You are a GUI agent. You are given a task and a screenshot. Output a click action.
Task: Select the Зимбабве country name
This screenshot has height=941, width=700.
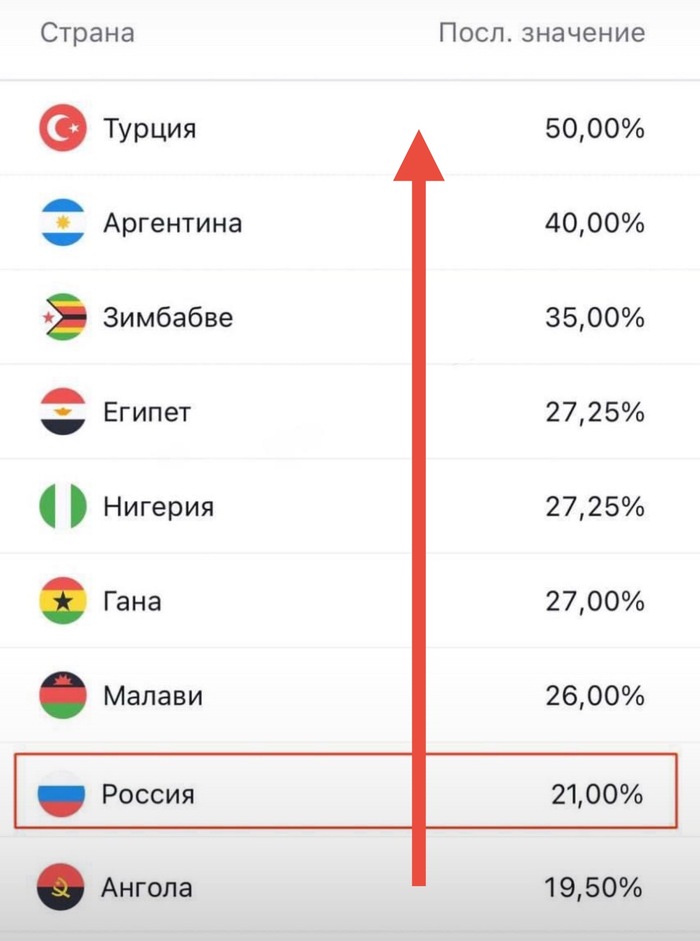tap(168, 318)
